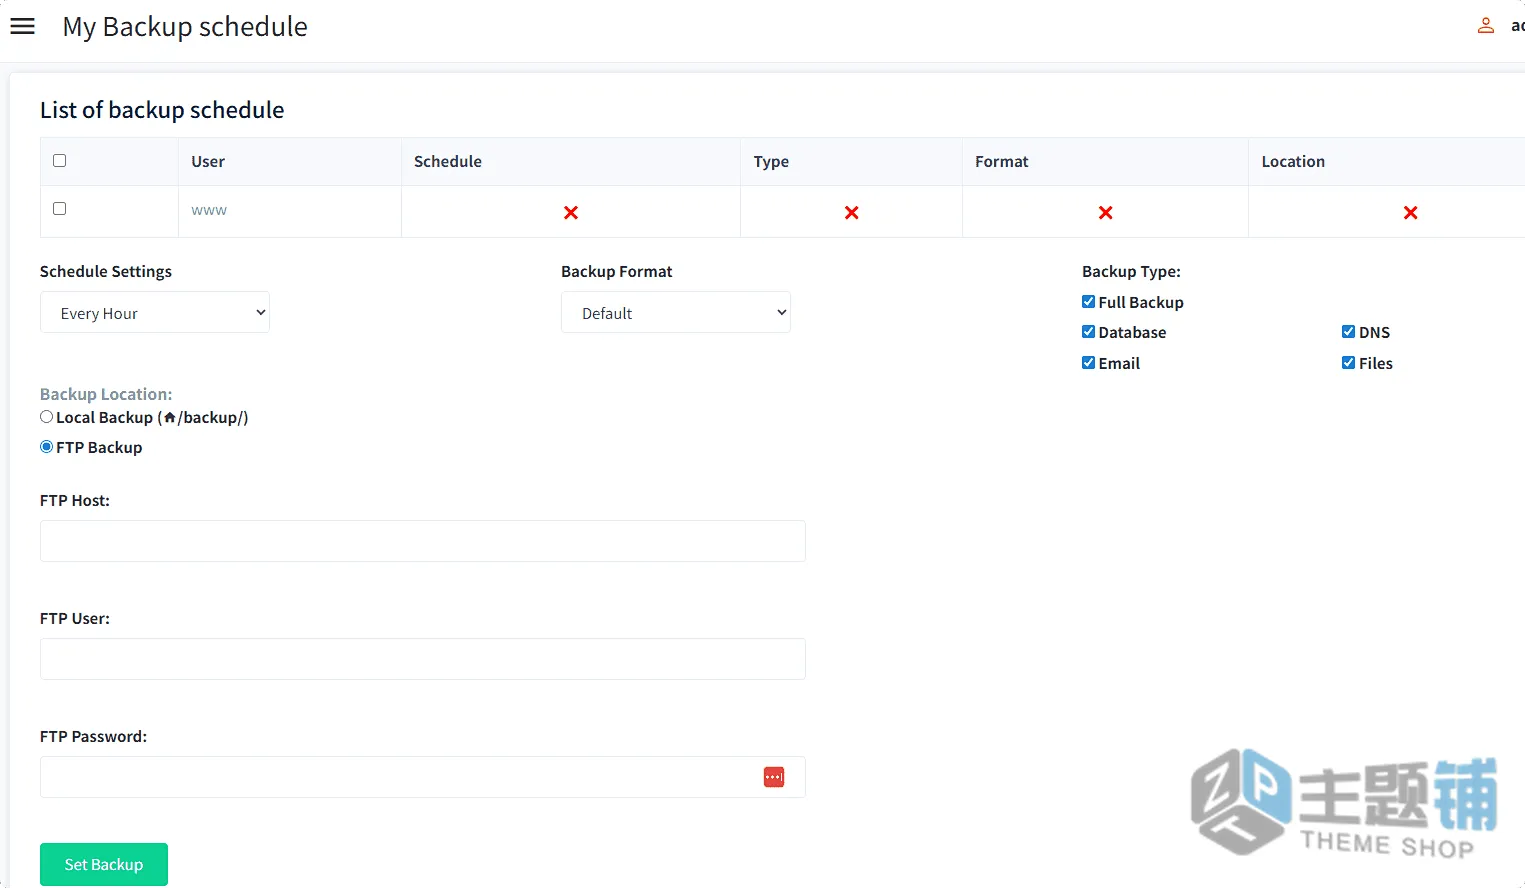1525x888 pixels.
Task: Click the red X in Format column
Action: pos(1106,212)
